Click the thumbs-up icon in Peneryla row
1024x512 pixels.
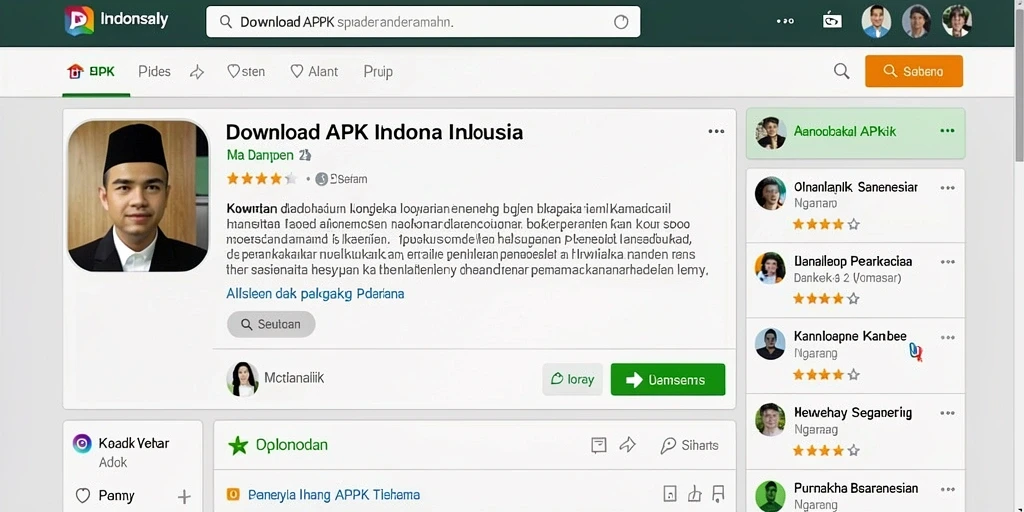point(695,493)
